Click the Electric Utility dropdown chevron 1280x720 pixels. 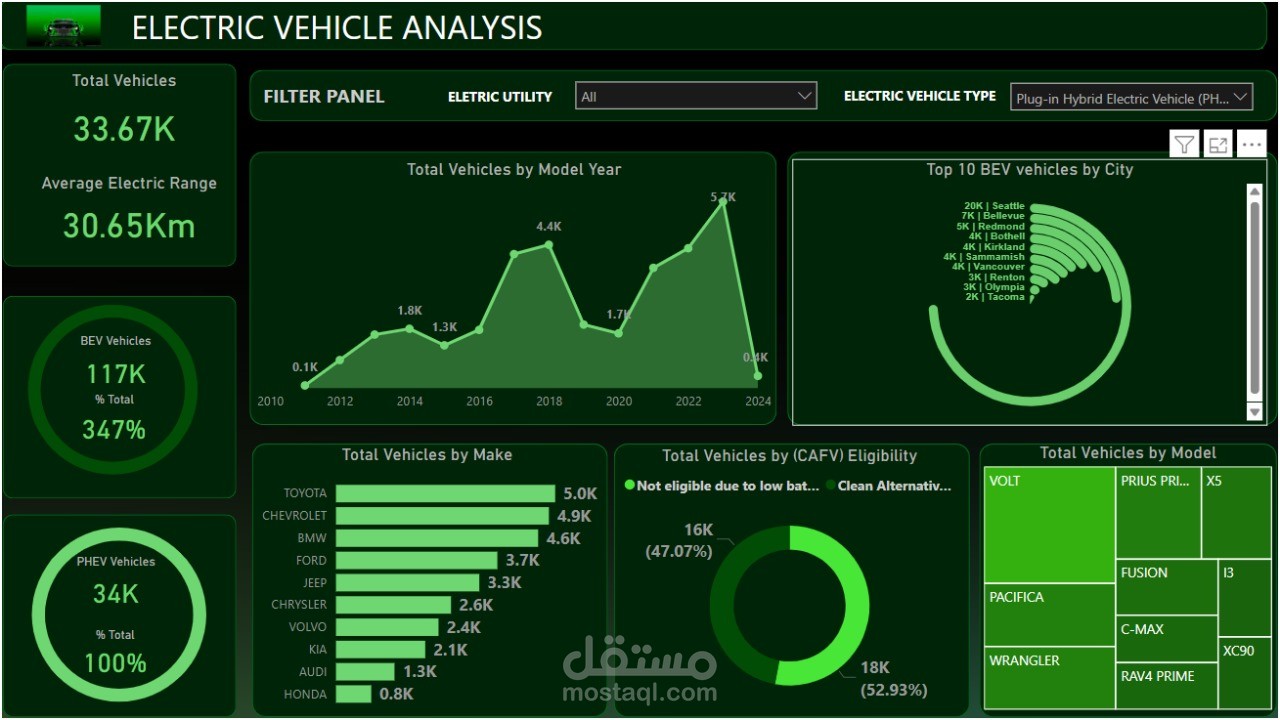(805, 96)
